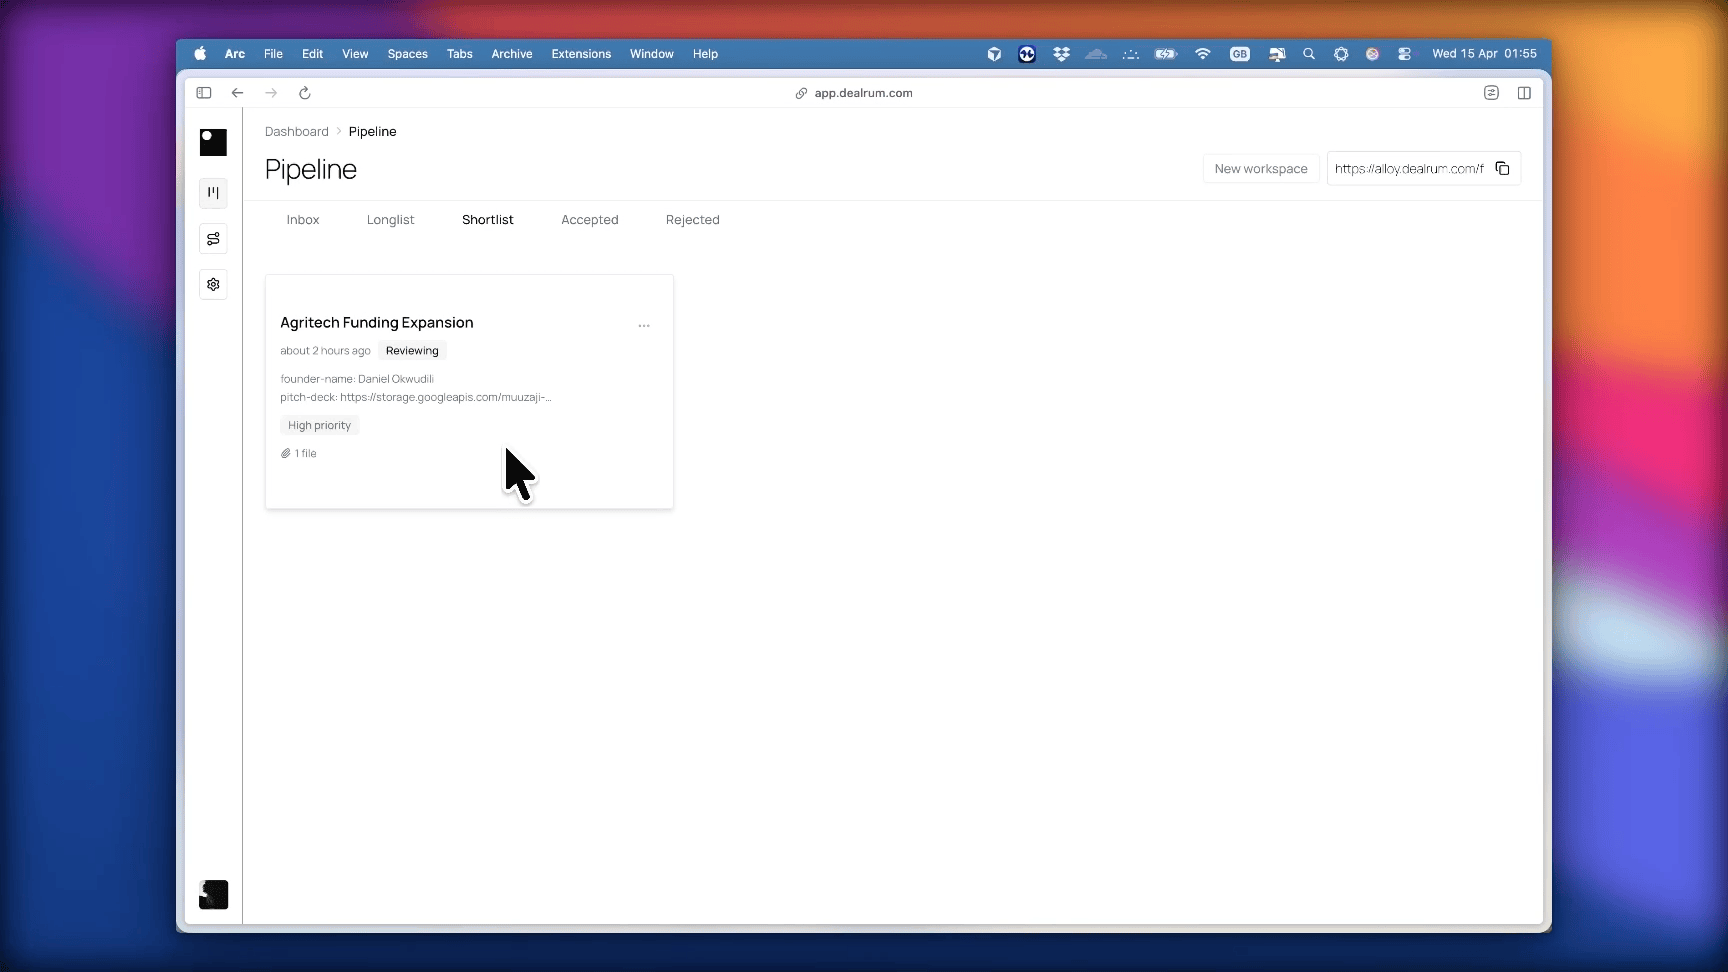Viewport: 1728px width, 972px height.
Task: Click the app.dealrum.com address bar
Action: (862, 93)
